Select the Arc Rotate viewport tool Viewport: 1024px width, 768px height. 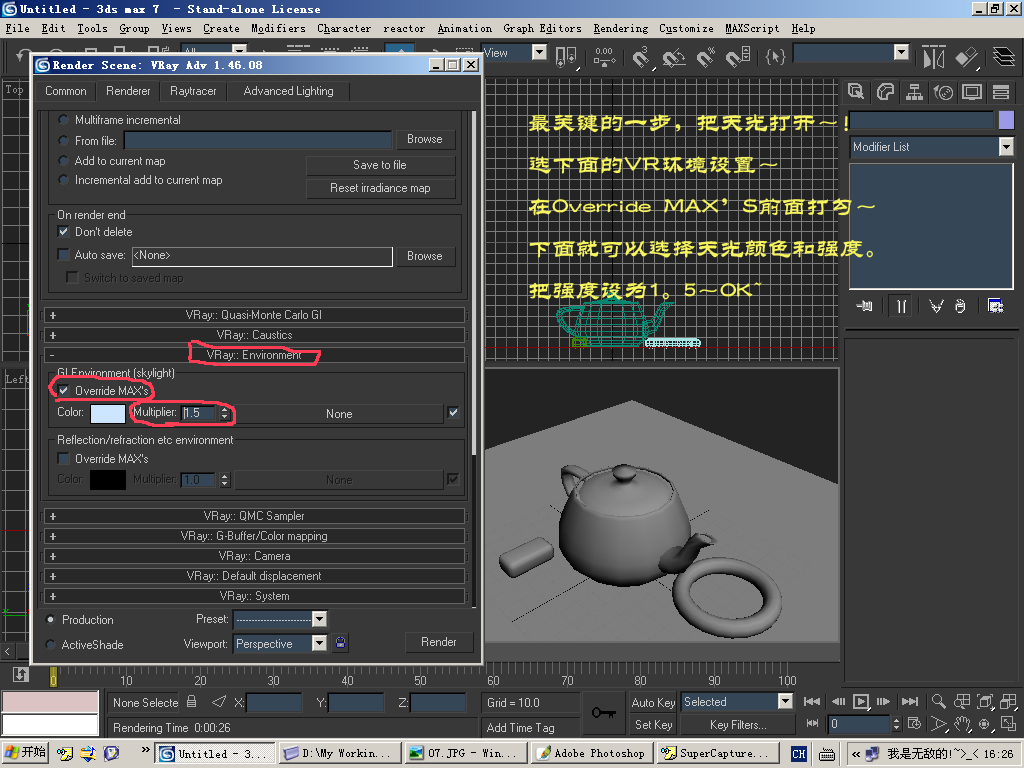click(985, 724)
